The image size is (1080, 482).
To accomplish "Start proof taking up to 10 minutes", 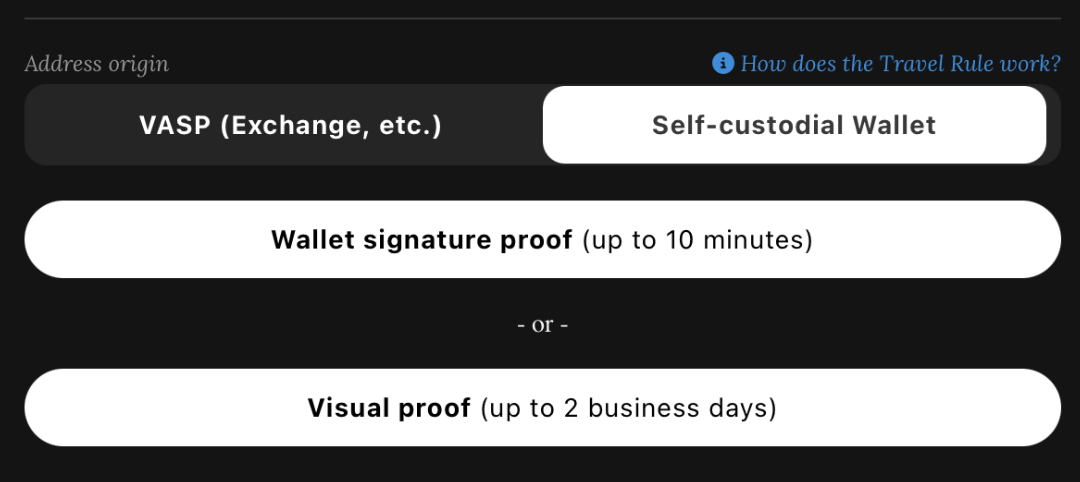I will (x=543, y=240).
